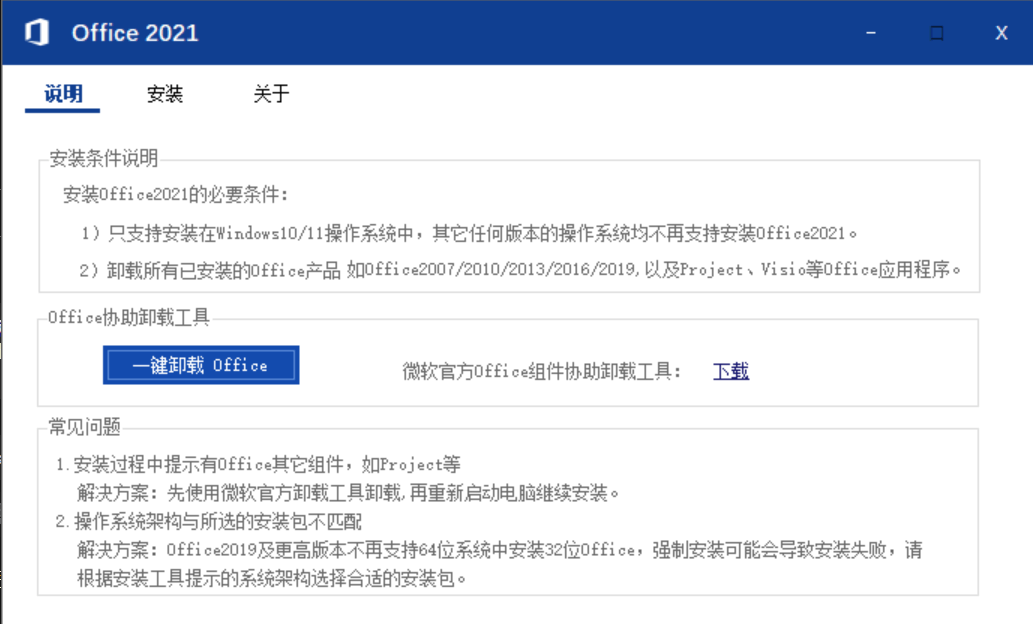Switch to the 说明 tab
This screenshot has width=1033, height=624.
(63, 94)
